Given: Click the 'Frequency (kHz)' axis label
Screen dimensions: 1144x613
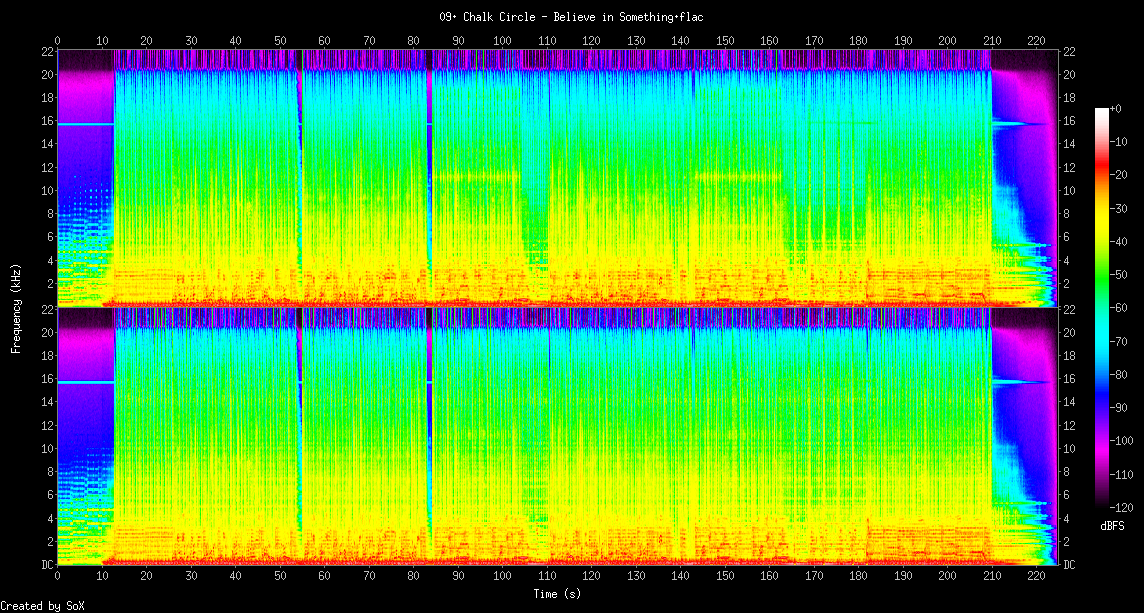Looking at the screenshot, I should (17, 307).
